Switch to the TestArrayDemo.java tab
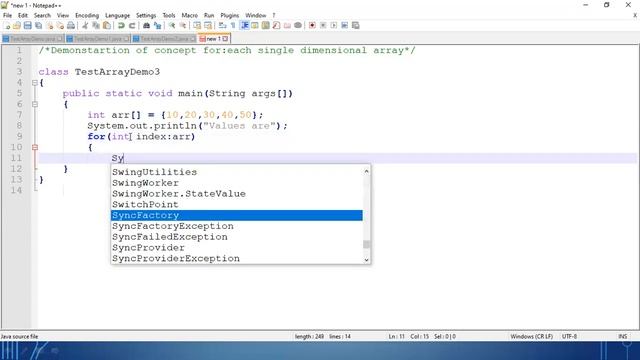The image size is (640, 360). coord(33,39)
